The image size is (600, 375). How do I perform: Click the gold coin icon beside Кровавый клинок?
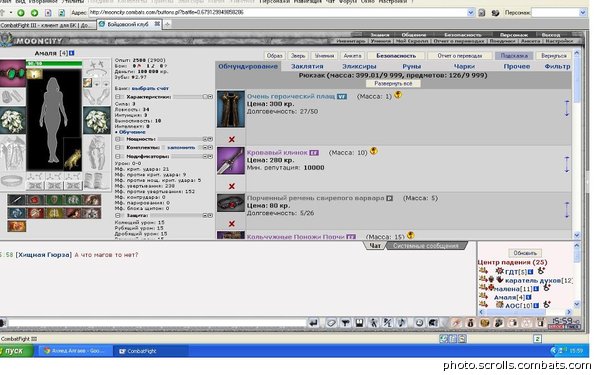(374, 151)
